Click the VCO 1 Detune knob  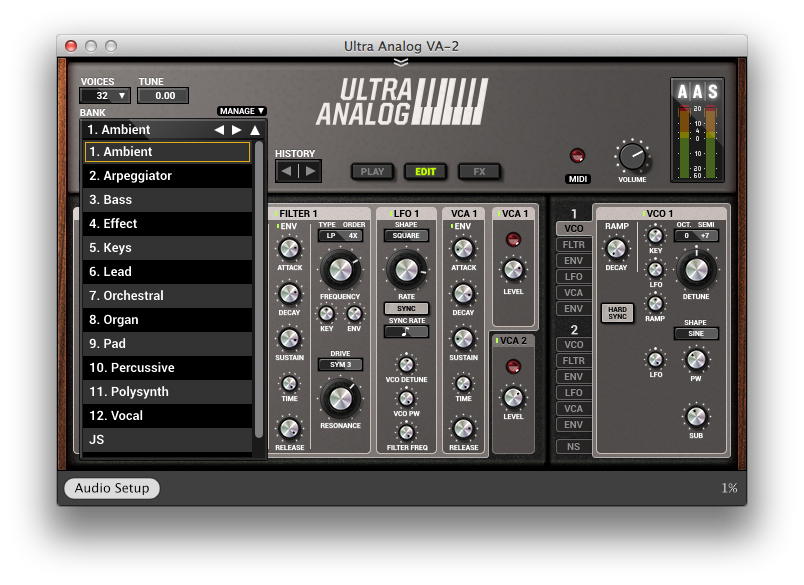point(696,270)
